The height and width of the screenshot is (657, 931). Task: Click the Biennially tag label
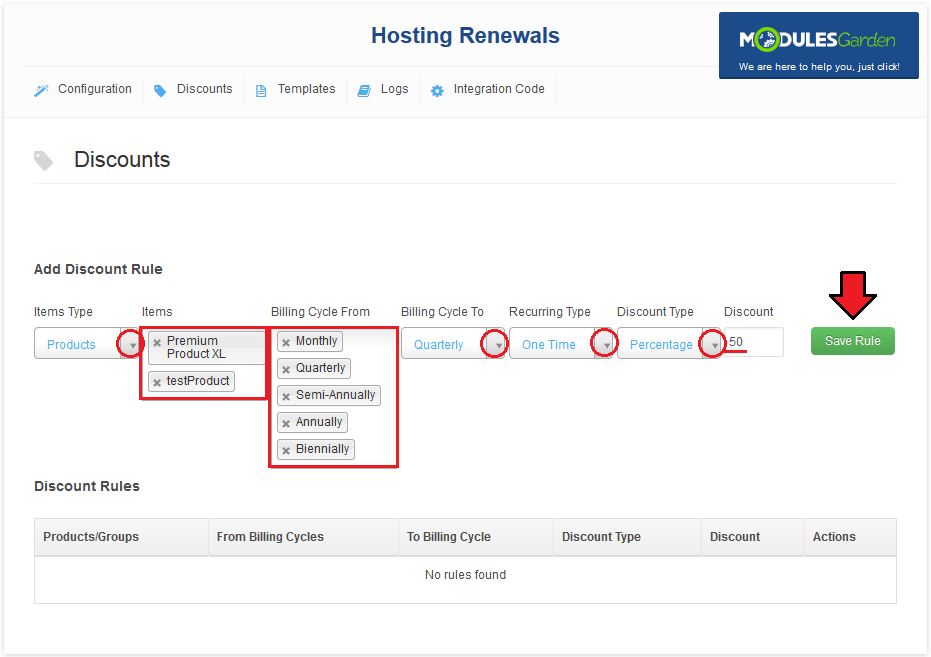pyautogui.click(x=322, y=449)
